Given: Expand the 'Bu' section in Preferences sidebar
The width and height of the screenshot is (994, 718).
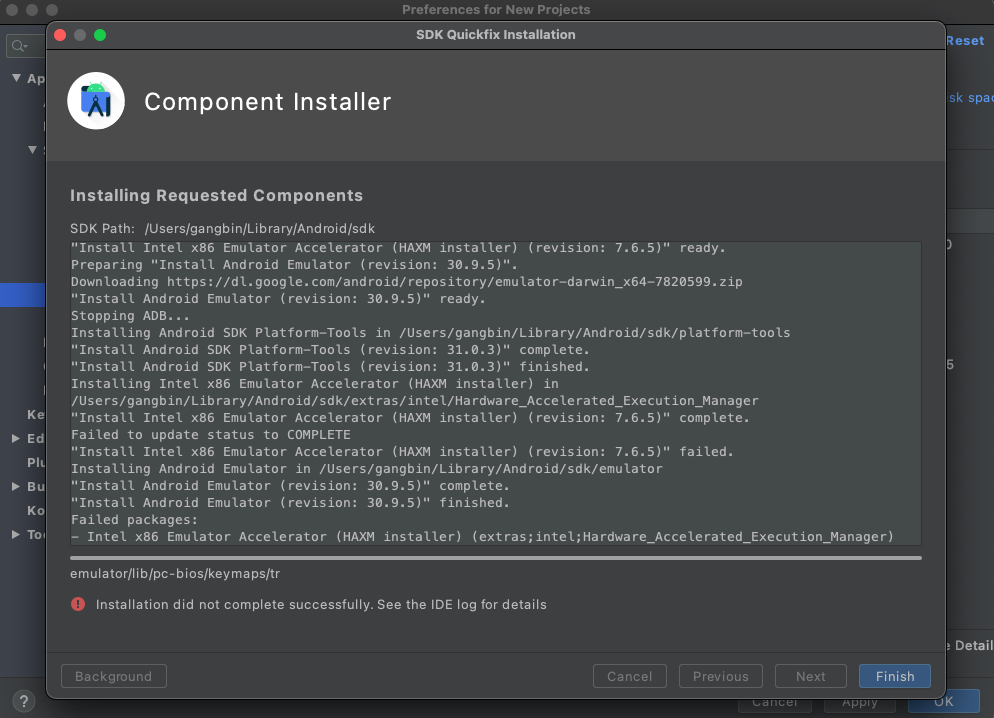Looking at the screenshot, I should tap(16, 486).
